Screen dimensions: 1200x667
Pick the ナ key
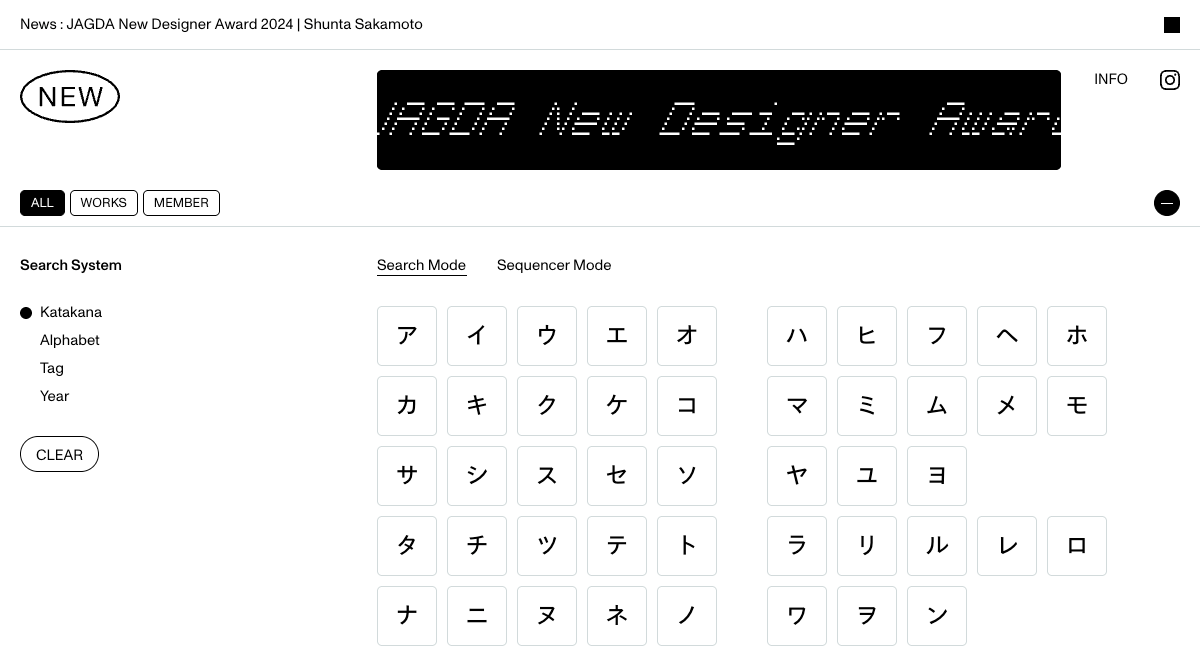pyautogui.click(x=407, y=616)
